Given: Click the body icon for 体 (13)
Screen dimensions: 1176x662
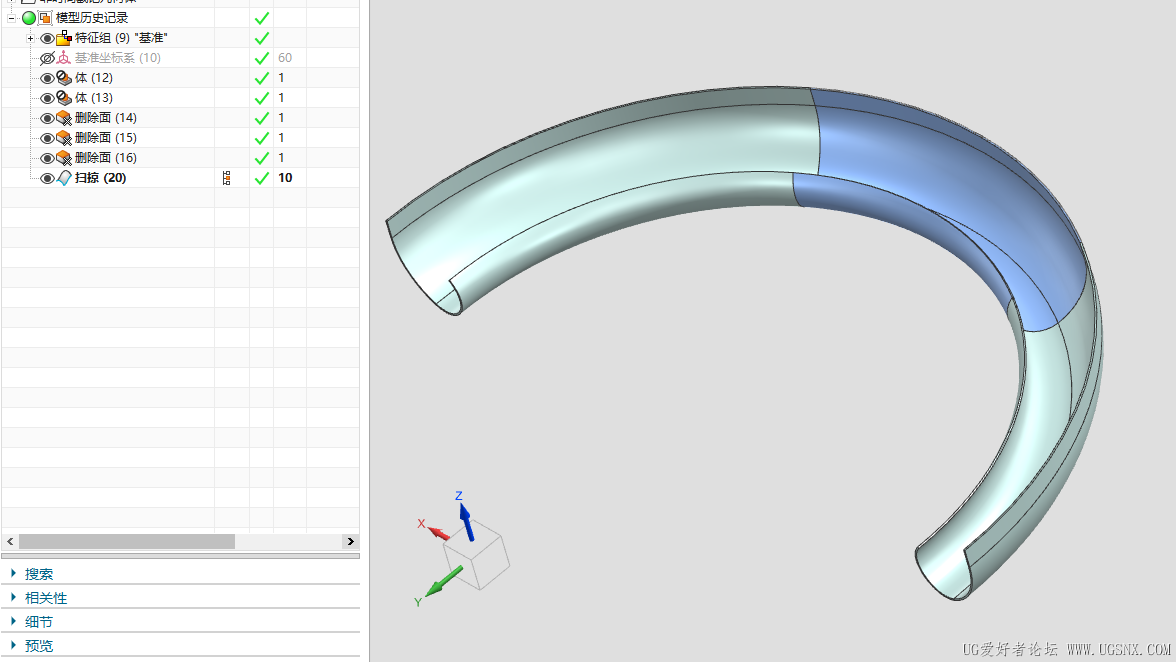Looking at the screenshot, I should pos(64,98).
